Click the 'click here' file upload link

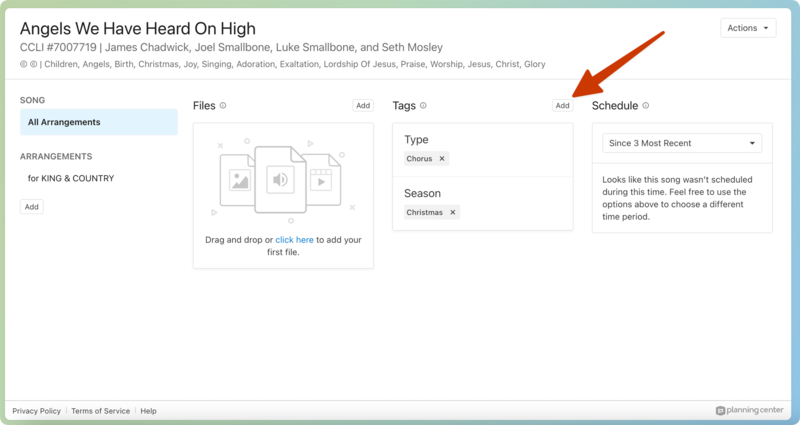pyautogui.click(x=294, y=240)
